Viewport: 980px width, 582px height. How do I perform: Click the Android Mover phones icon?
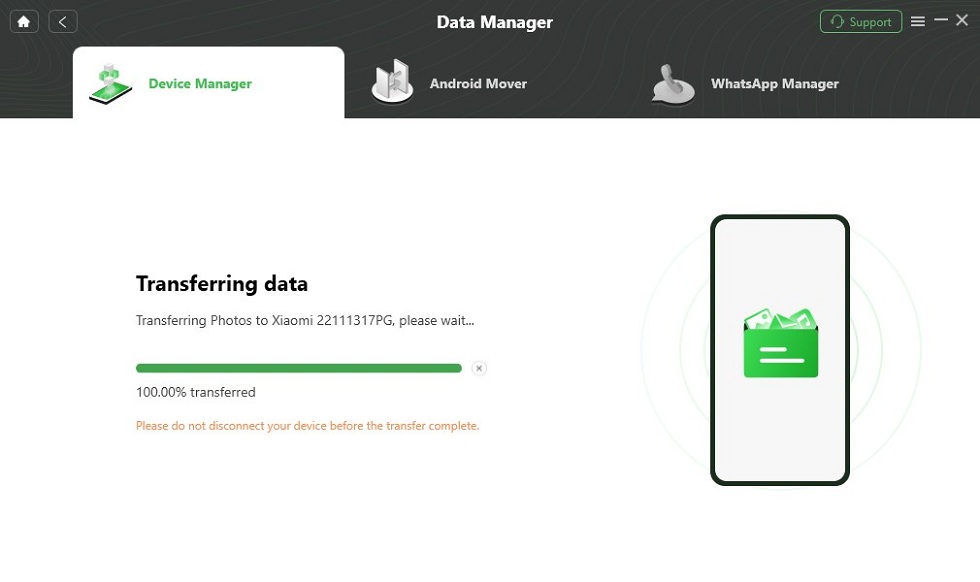(392, 82)
